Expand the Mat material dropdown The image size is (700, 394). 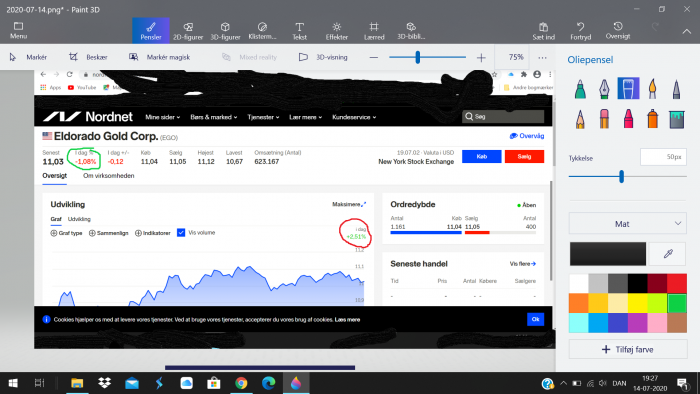click(628, 224)
